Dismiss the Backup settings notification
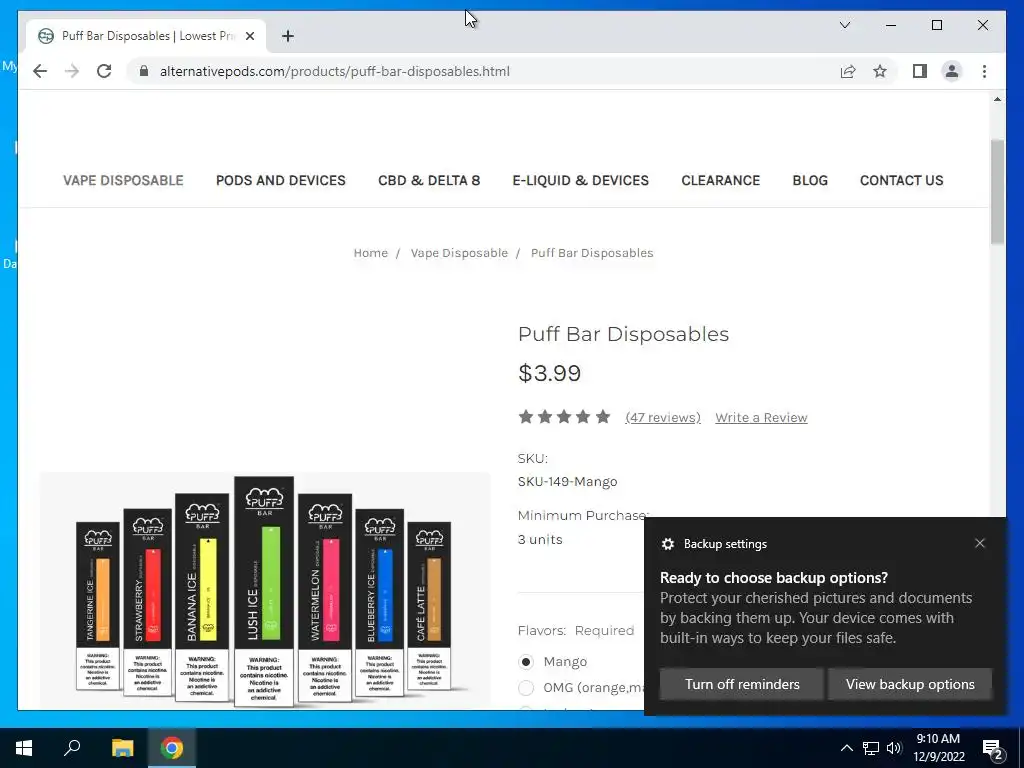Screen dimensions: 1024x768 980,543
